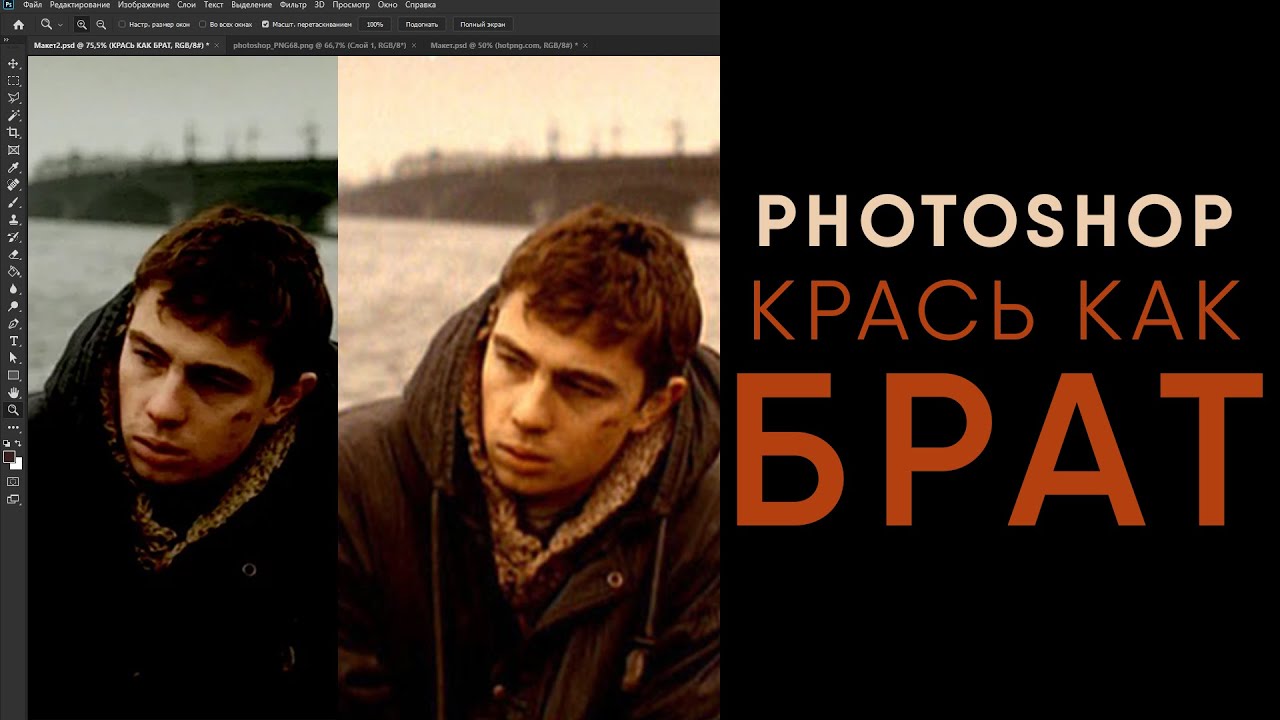Open the foreground color swatch
This screenshot has height=720, width=1280.
tap(9, 457)
